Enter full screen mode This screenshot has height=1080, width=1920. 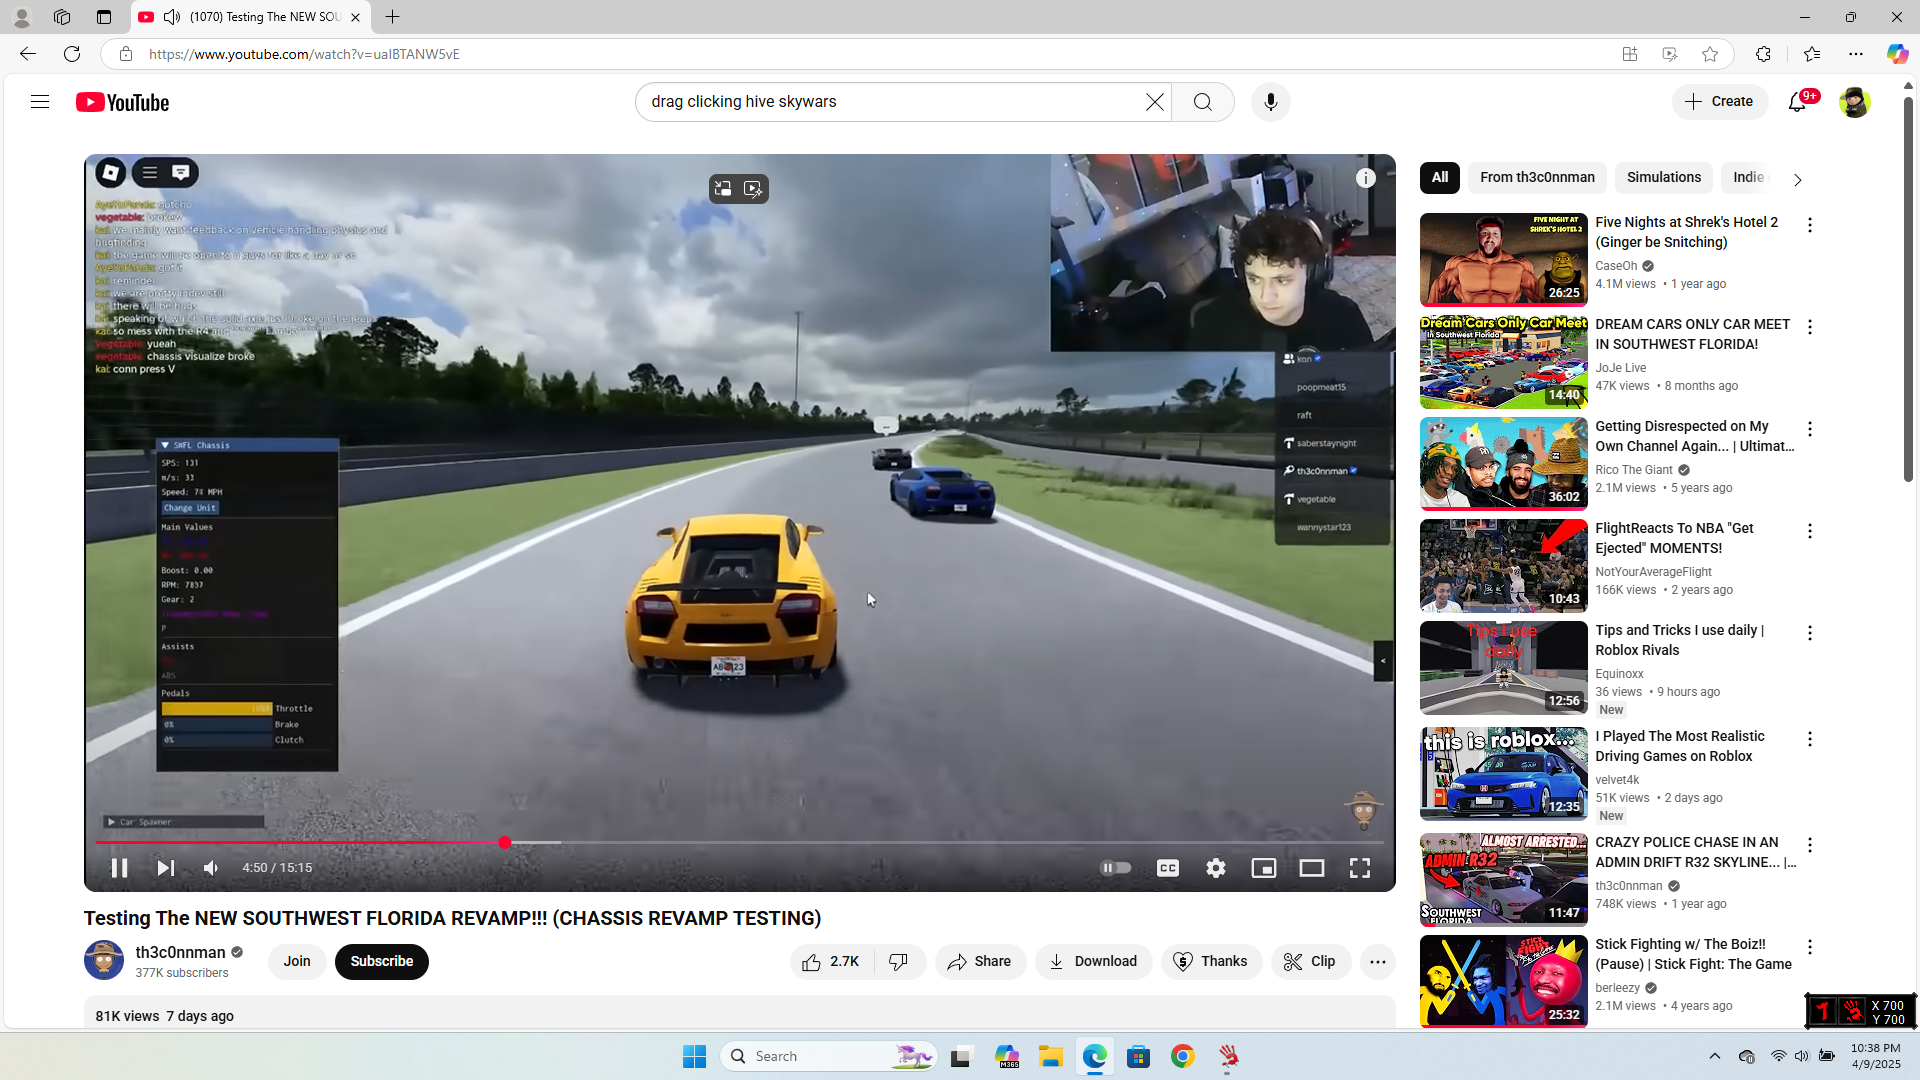[x=1360, y=868]
